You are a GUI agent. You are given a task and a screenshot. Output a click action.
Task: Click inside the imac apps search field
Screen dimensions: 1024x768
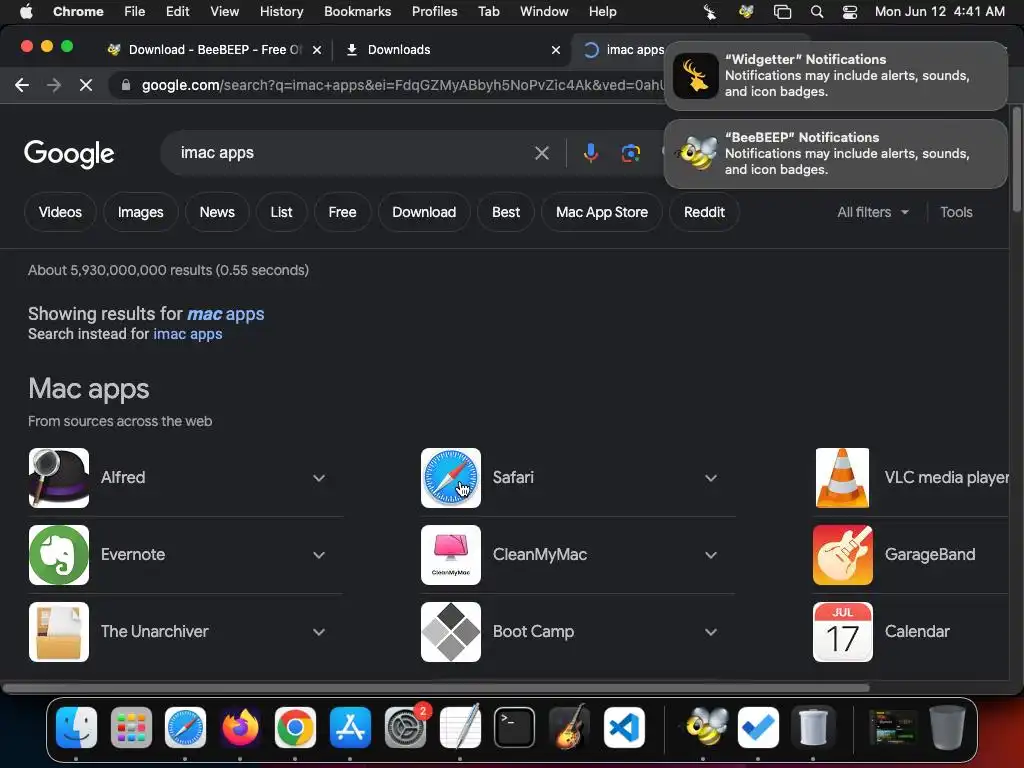pos(353,153)
